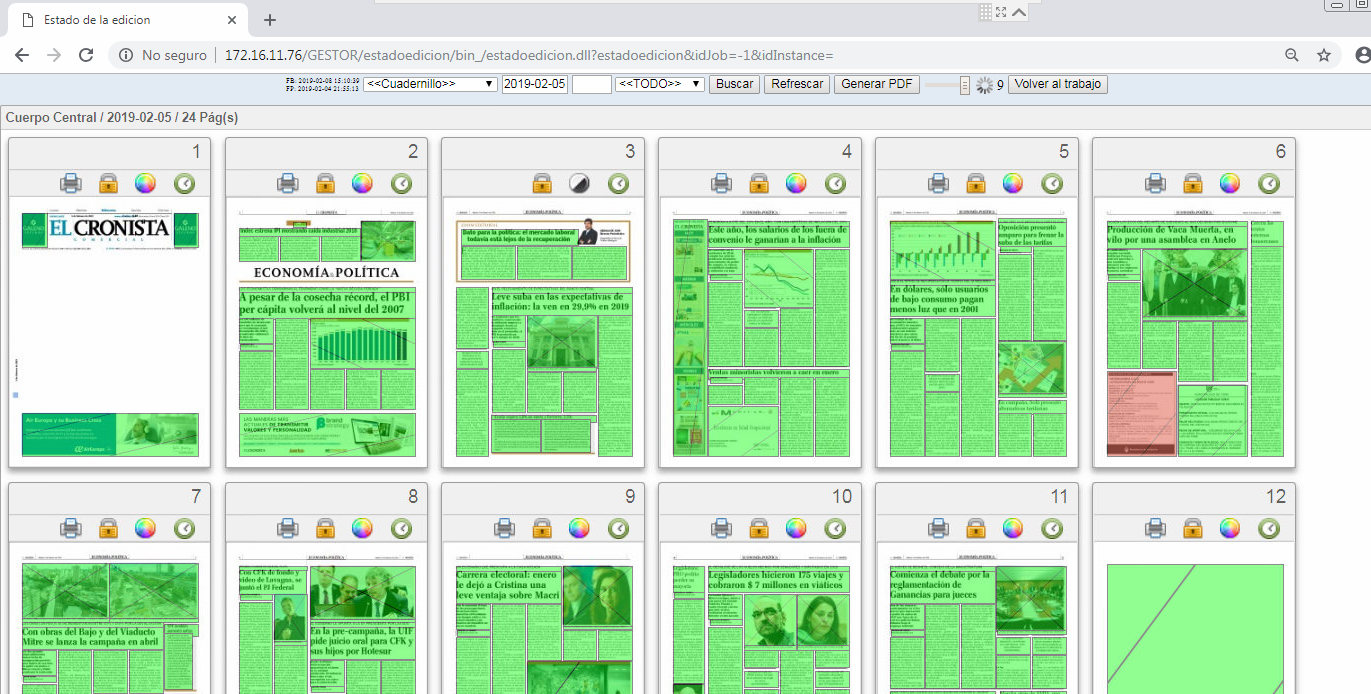
Task: Open the clock icon on page 4
Action: coord(835,183)
